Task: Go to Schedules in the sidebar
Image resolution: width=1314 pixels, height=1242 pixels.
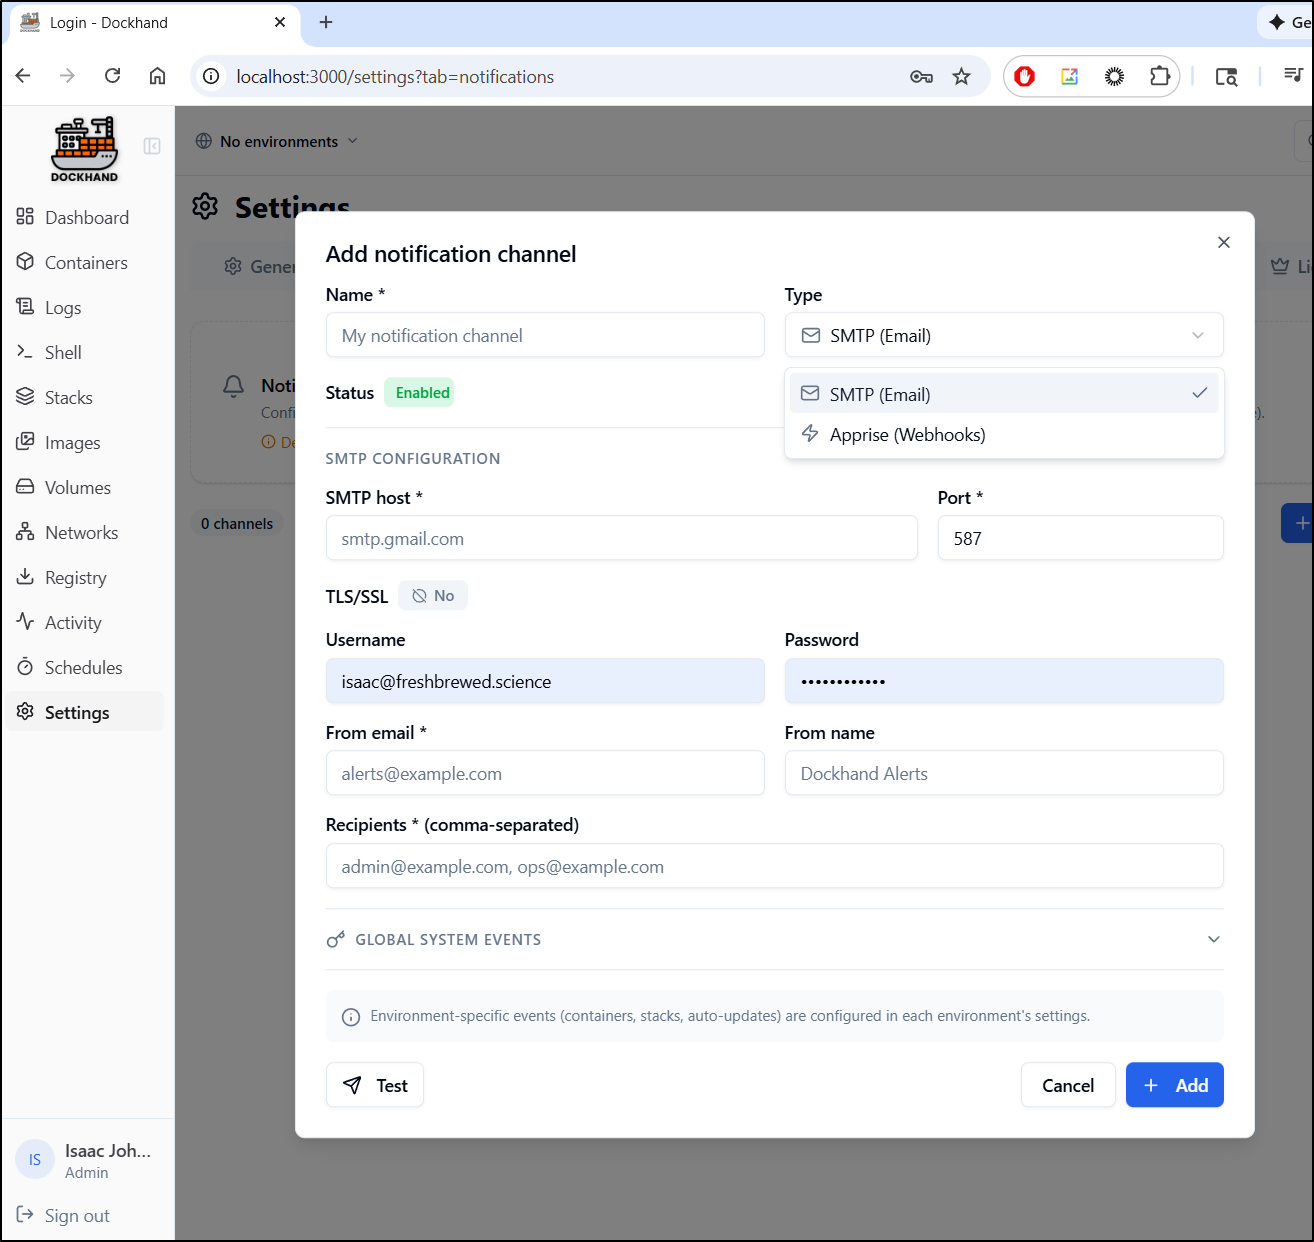Action: click(x=83, y=668)
